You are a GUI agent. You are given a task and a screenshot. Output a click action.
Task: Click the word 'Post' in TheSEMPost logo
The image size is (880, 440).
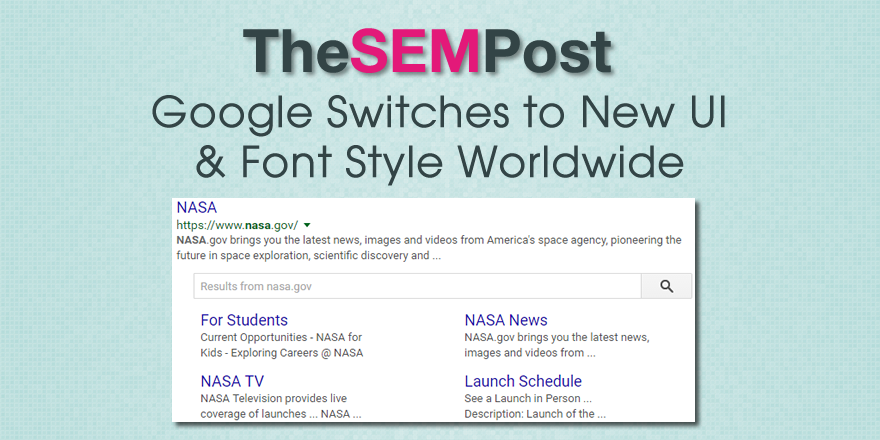547,52
